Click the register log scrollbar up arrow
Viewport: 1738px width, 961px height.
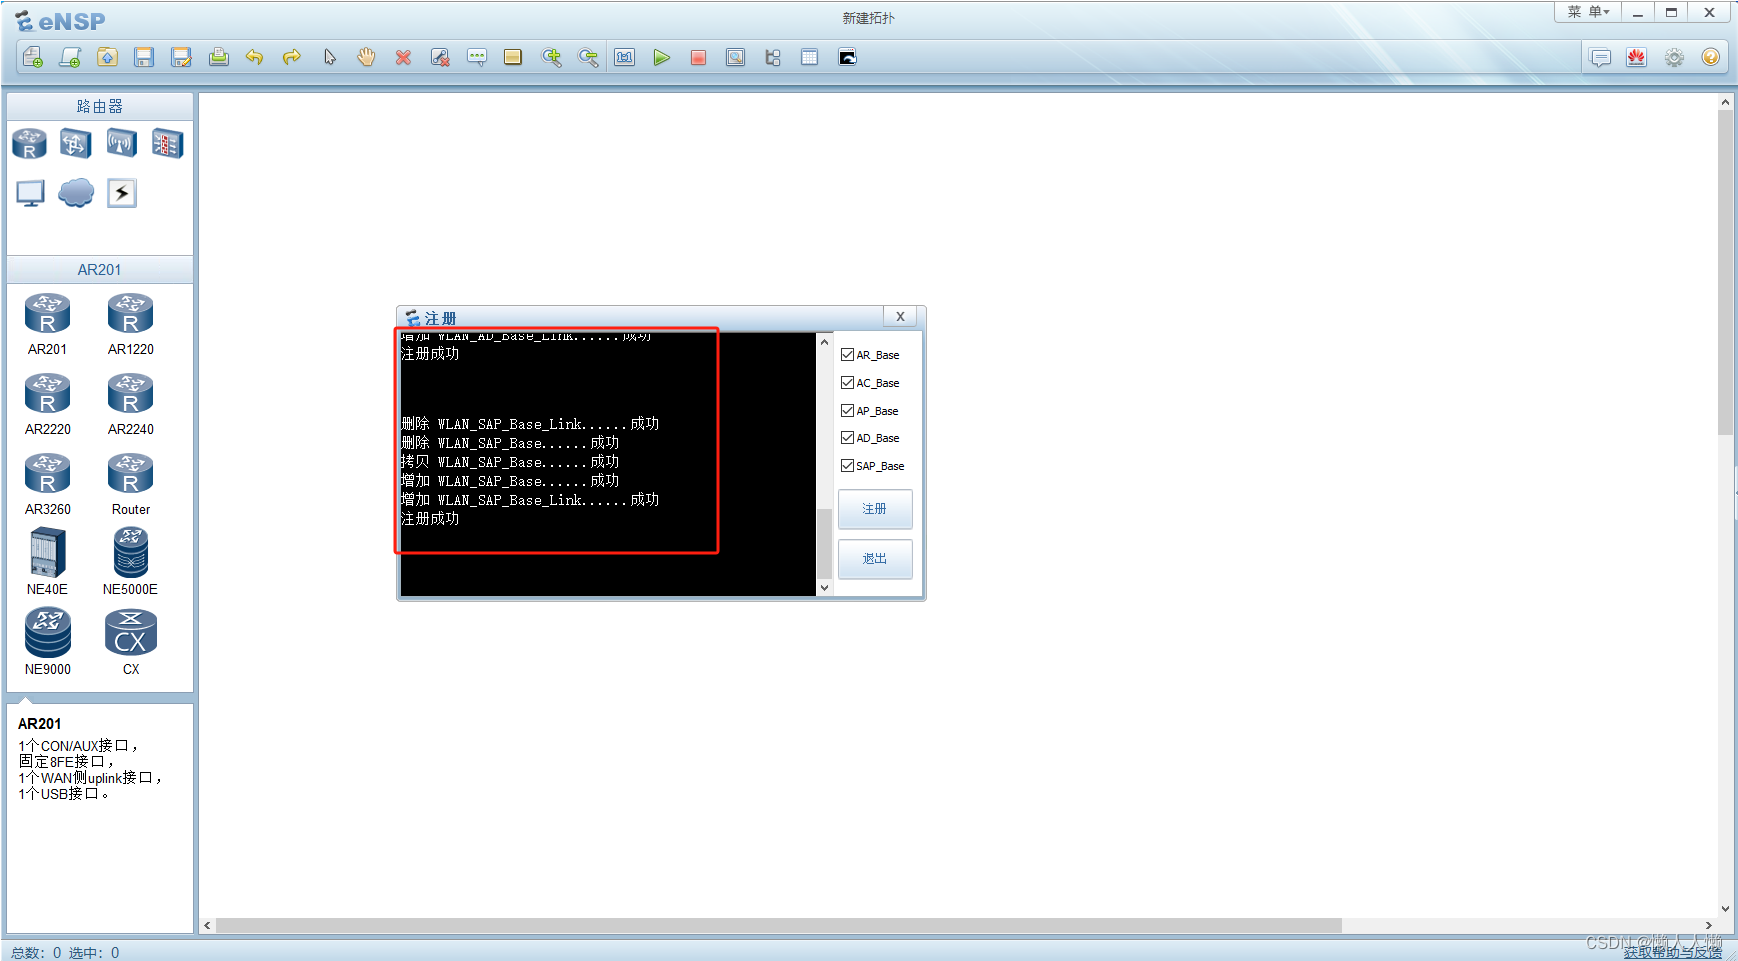pos(825,342)
